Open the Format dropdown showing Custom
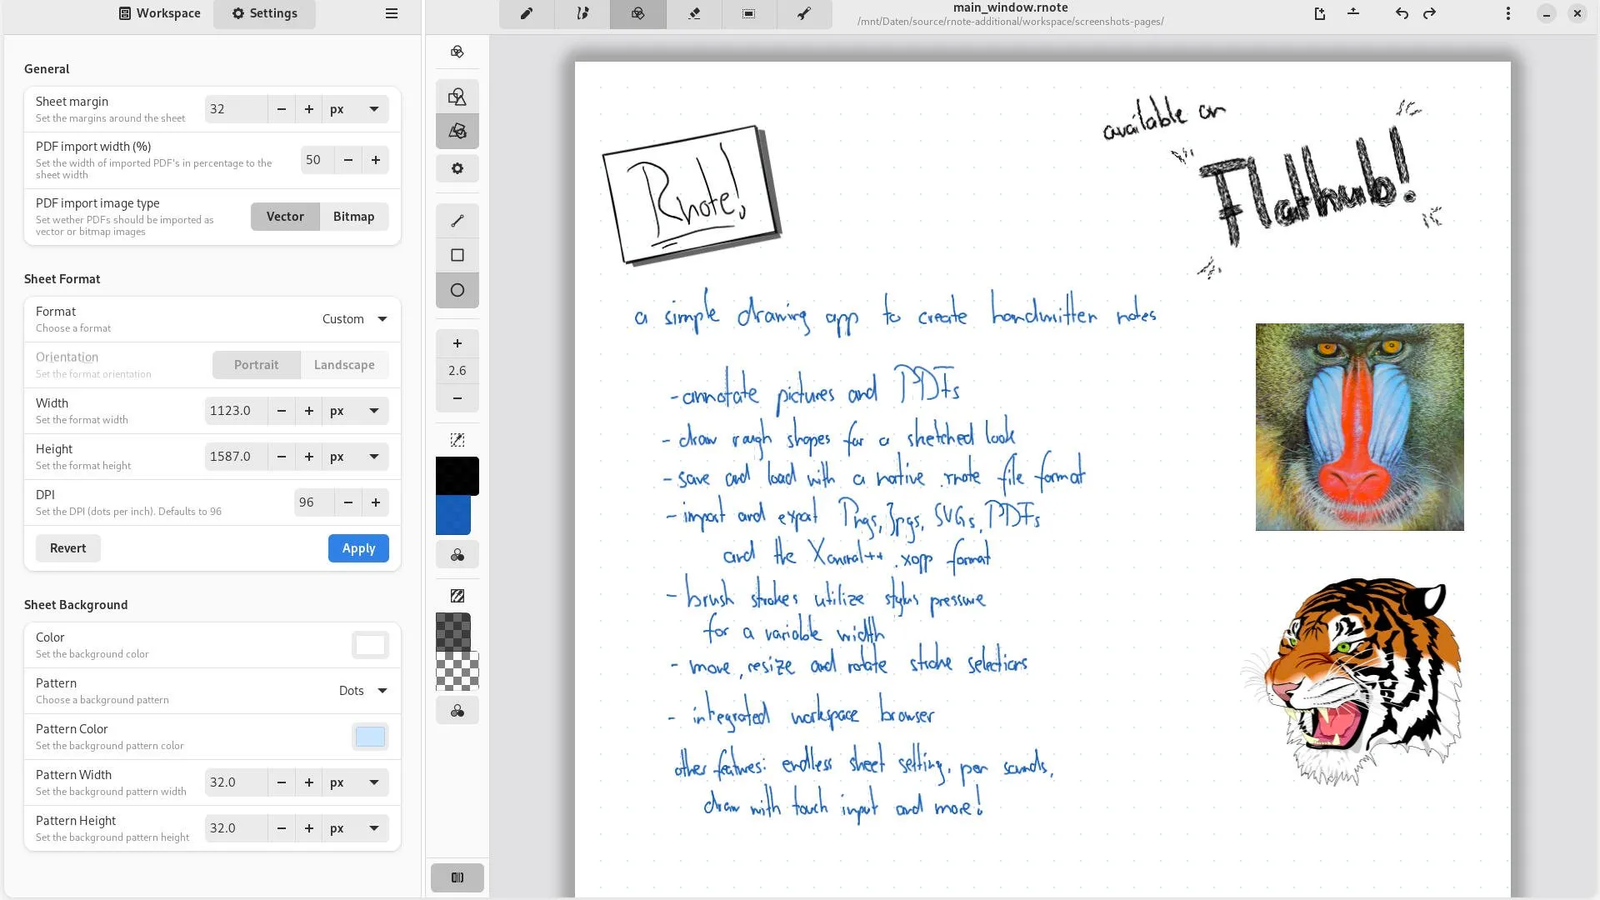This screenshot has height=900, width=1600. 354,319
